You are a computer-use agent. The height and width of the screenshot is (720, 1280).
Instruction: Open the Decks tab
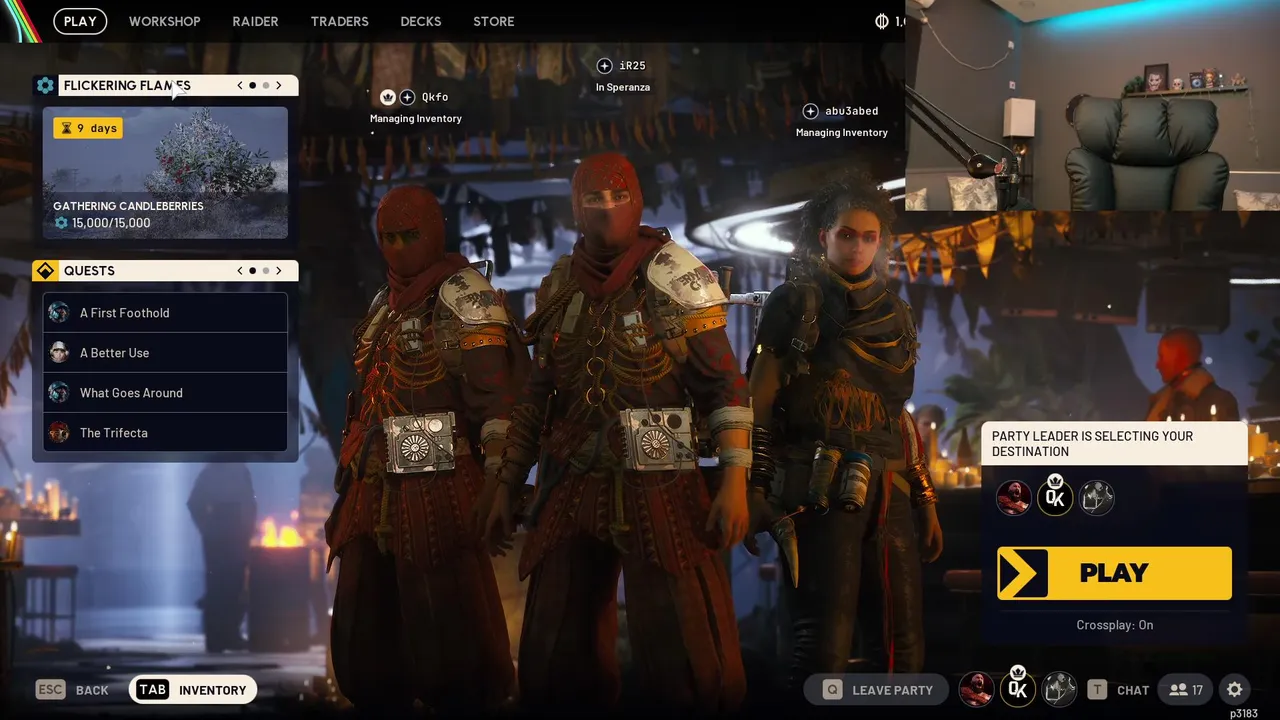[421, 21]
